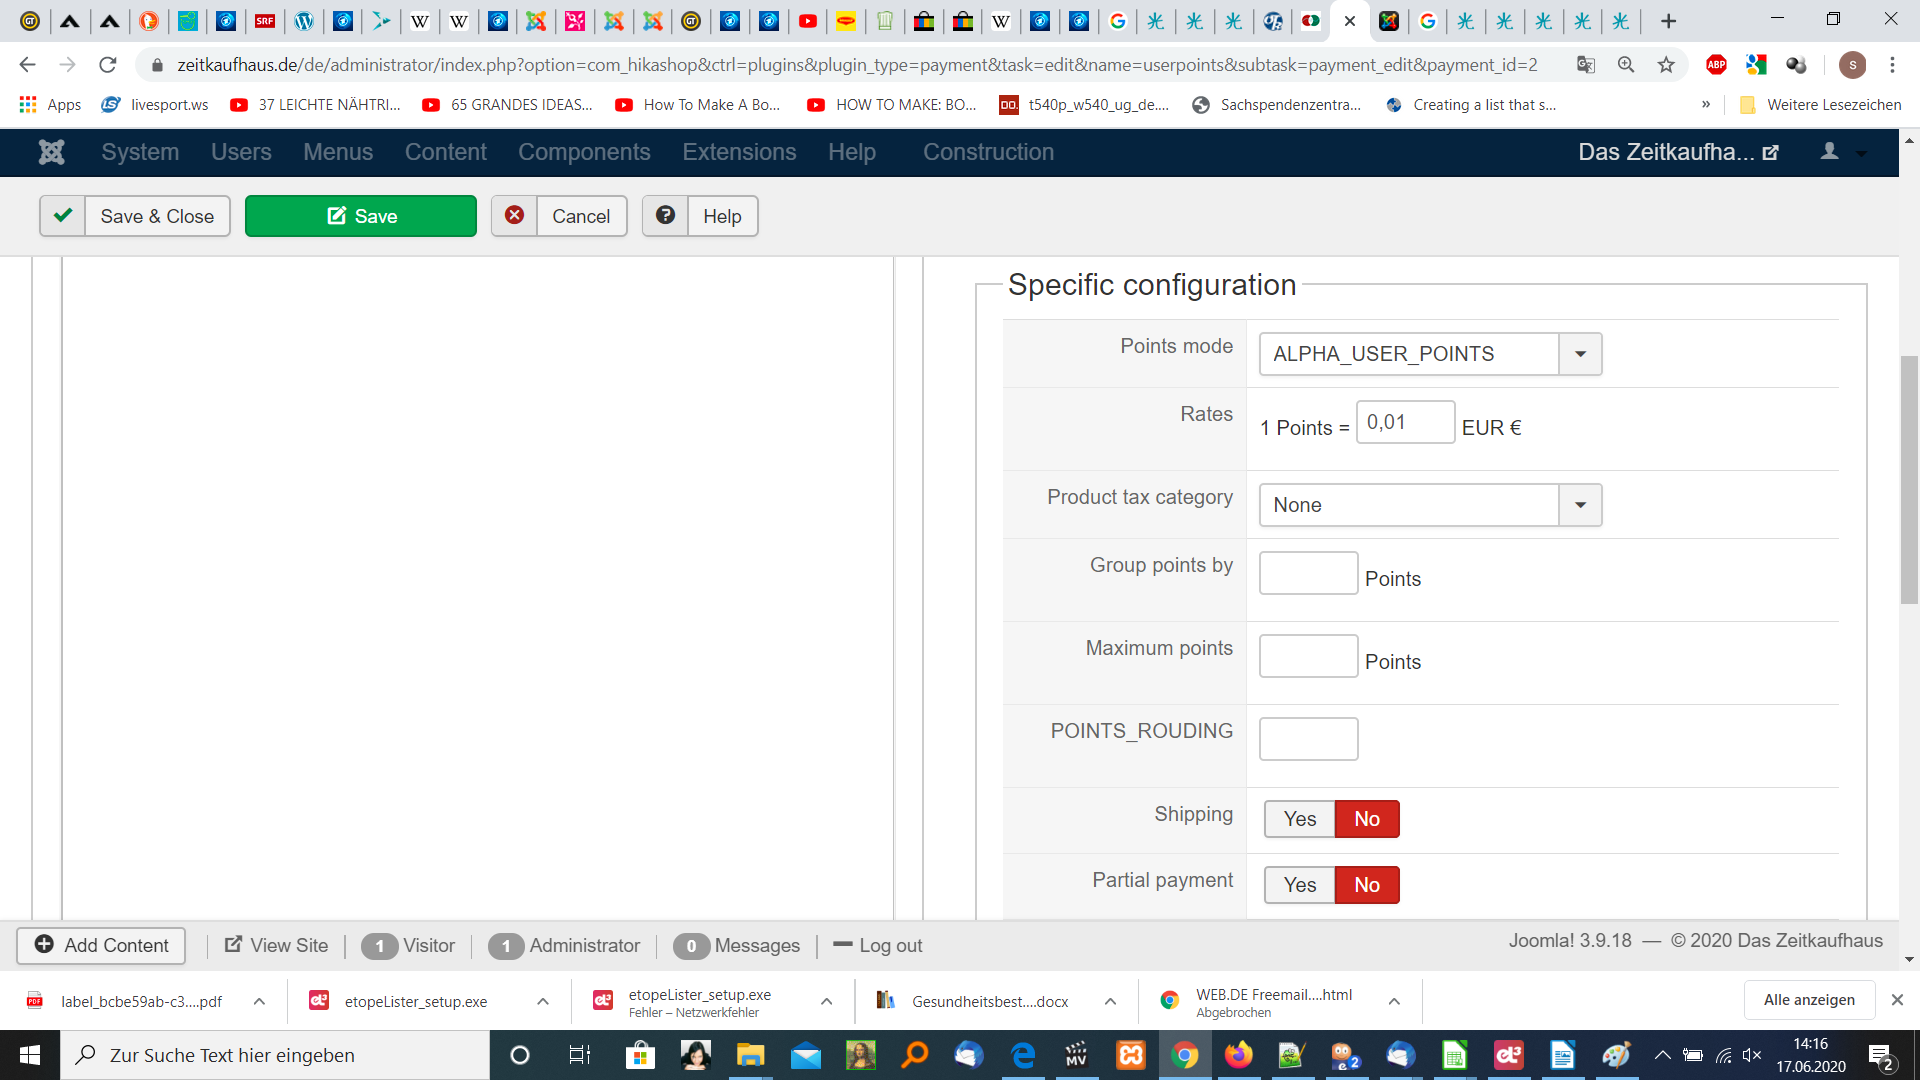Open Google Translate icon in address bar
1920x1080 pixels.
1586,65
